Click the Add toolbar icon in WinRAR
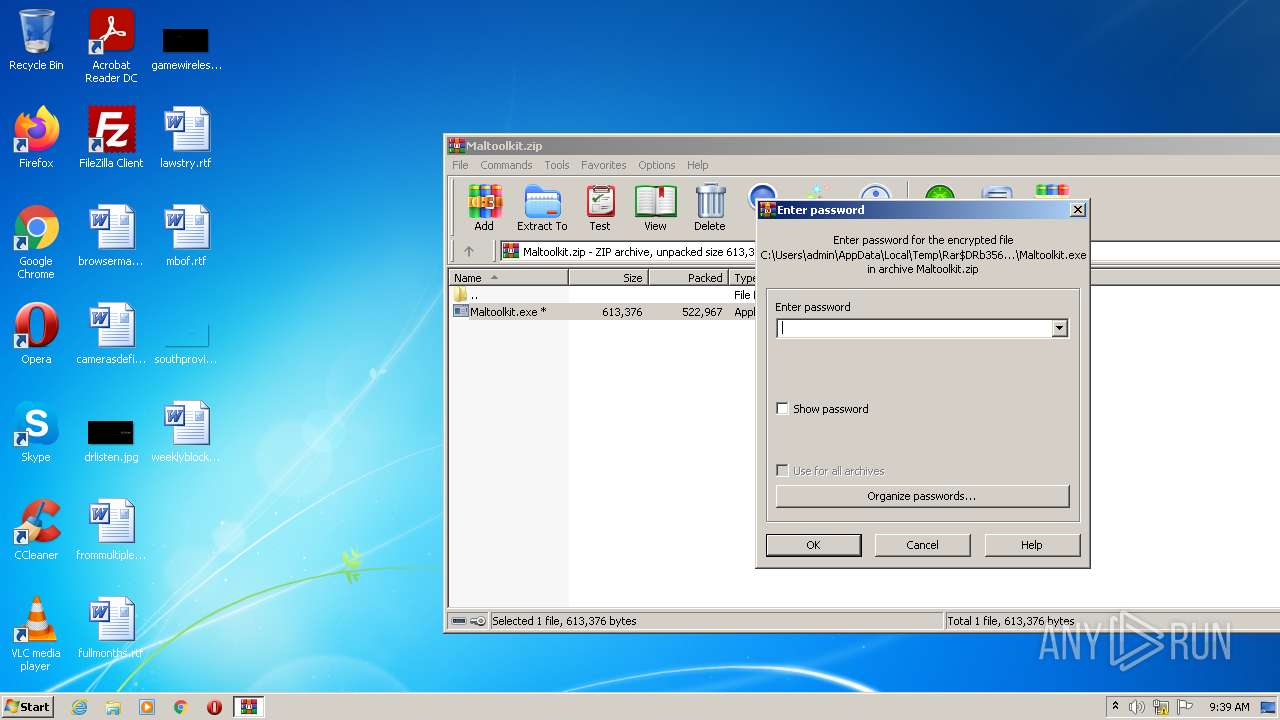 point(484,208)
